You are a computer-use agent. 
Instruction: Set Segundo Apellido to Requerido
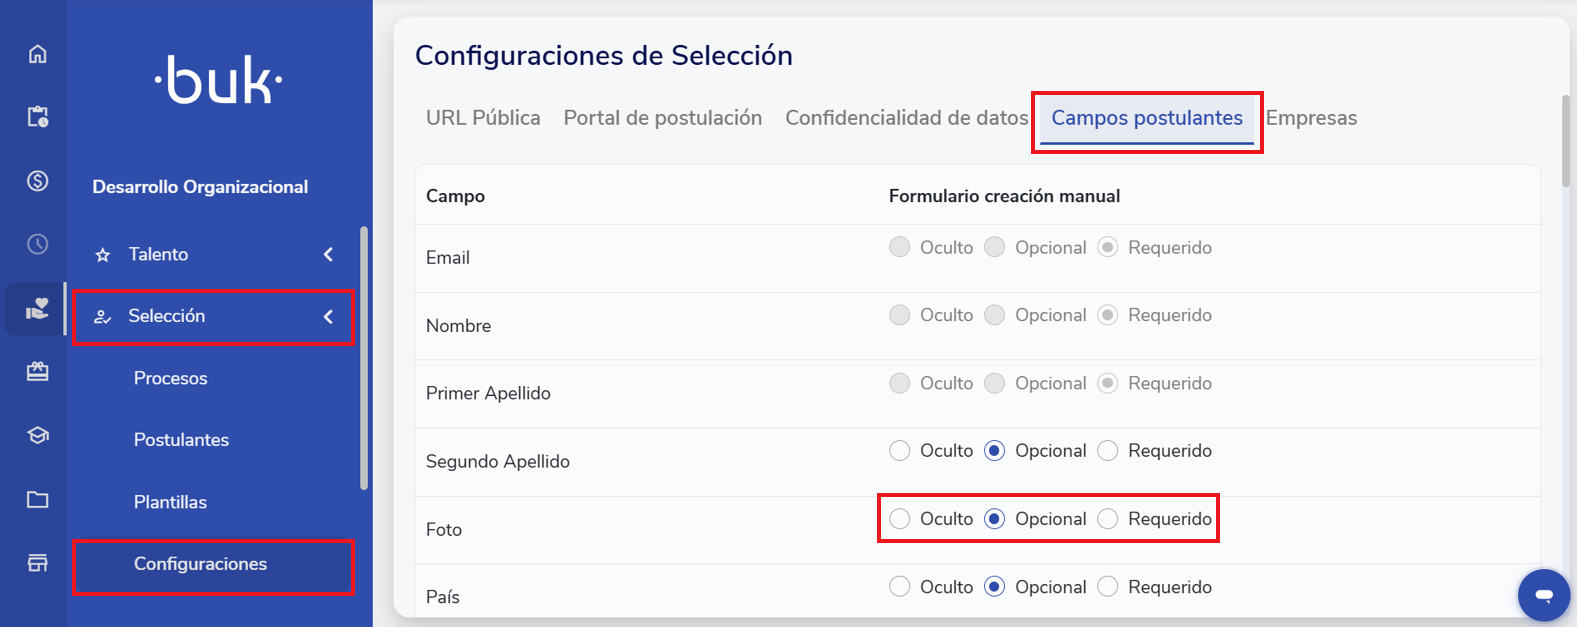point(1108,451)
